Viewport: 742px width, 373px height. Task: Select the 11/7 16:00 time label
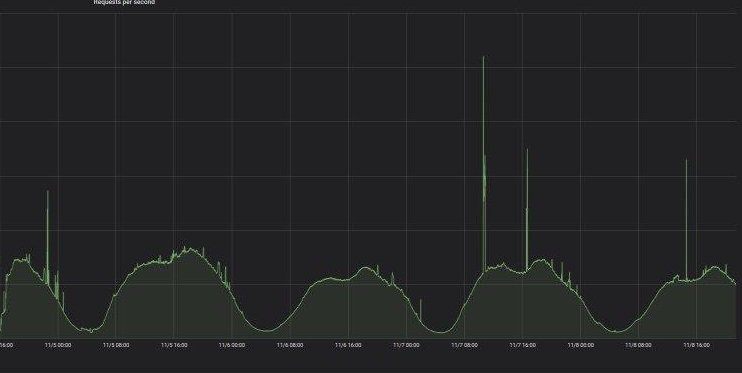click(x=522, y=346)
